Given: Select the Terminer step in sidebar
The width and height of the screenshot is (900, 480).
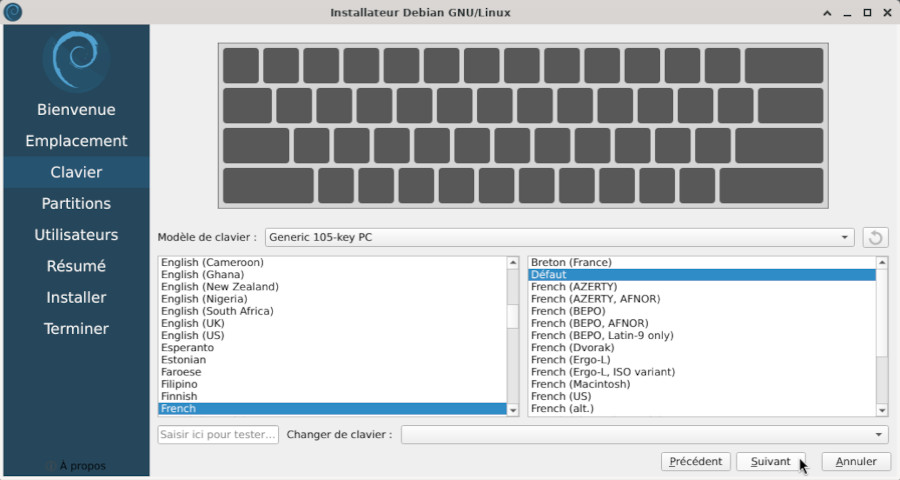Looking at the screenshot, I should tap(76, 328).
